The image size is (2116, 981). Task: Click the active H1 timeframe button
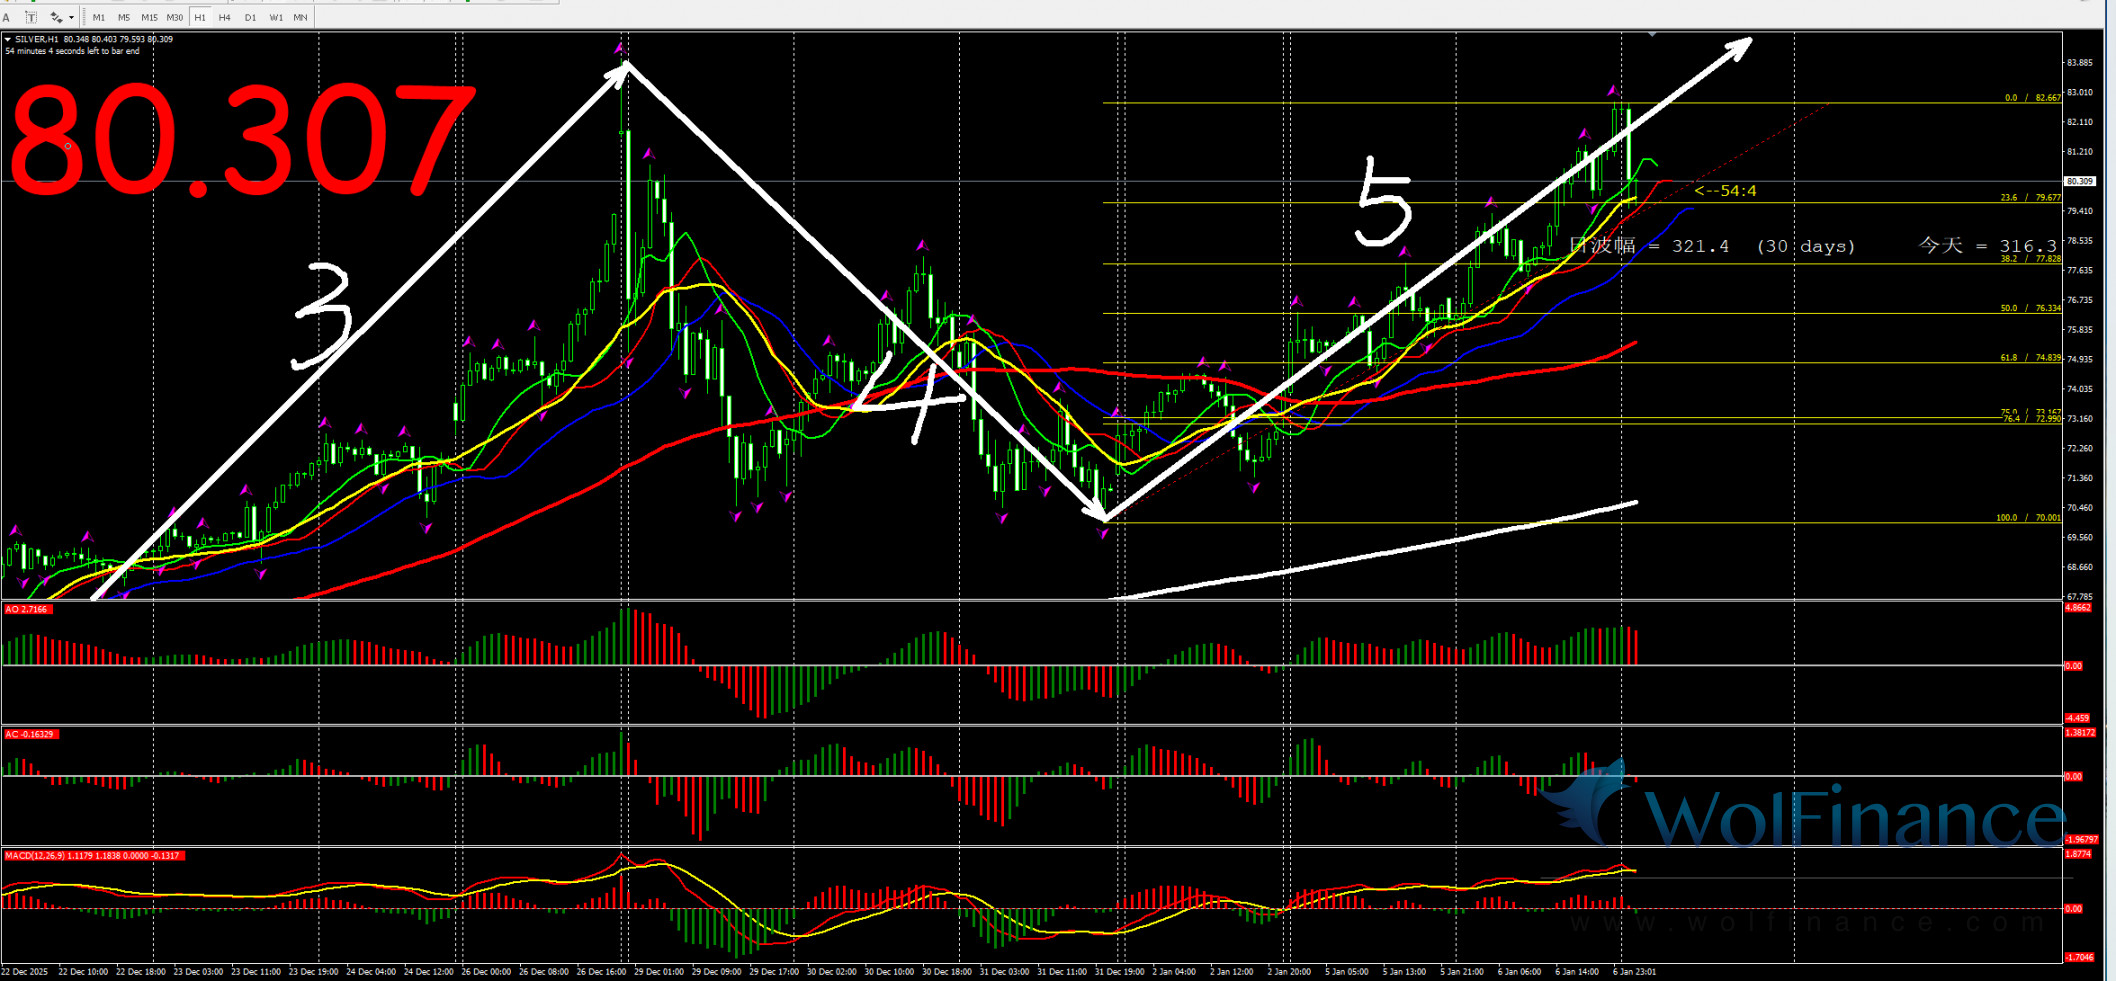(x=200, y=17)
